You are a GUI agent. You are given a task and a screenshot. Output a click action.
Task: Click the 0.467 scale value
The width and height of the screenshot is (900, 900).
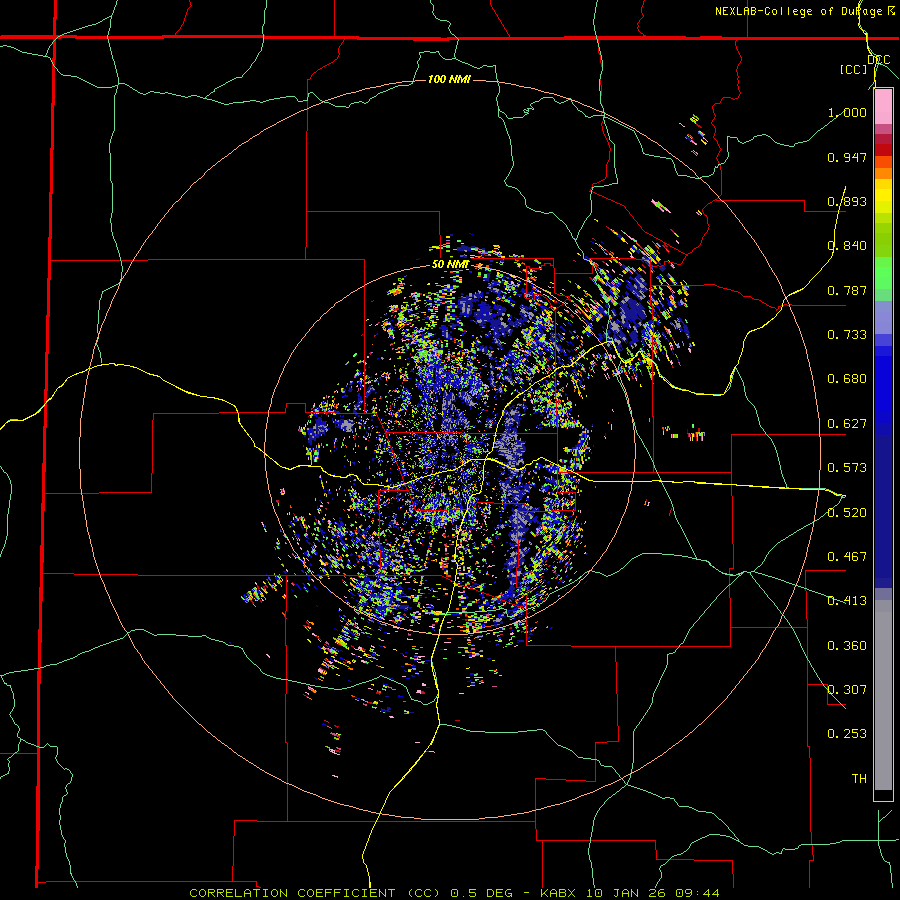pyautogui.click(x=847, y=557)
